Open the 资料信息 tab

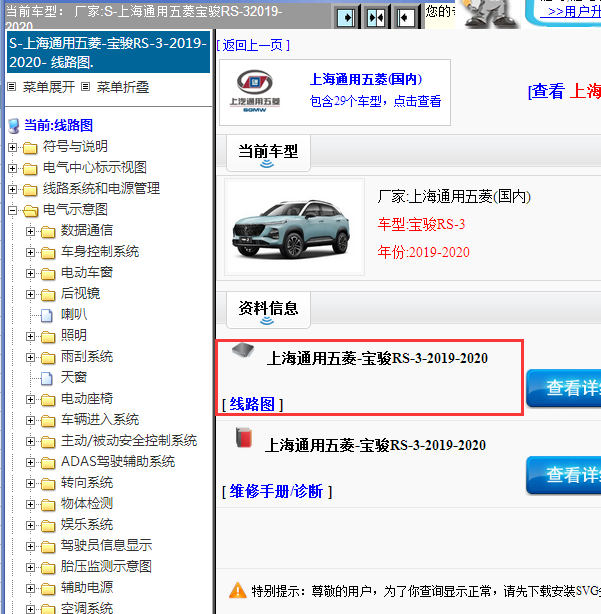pyautogui.click(x=268, y=310)
